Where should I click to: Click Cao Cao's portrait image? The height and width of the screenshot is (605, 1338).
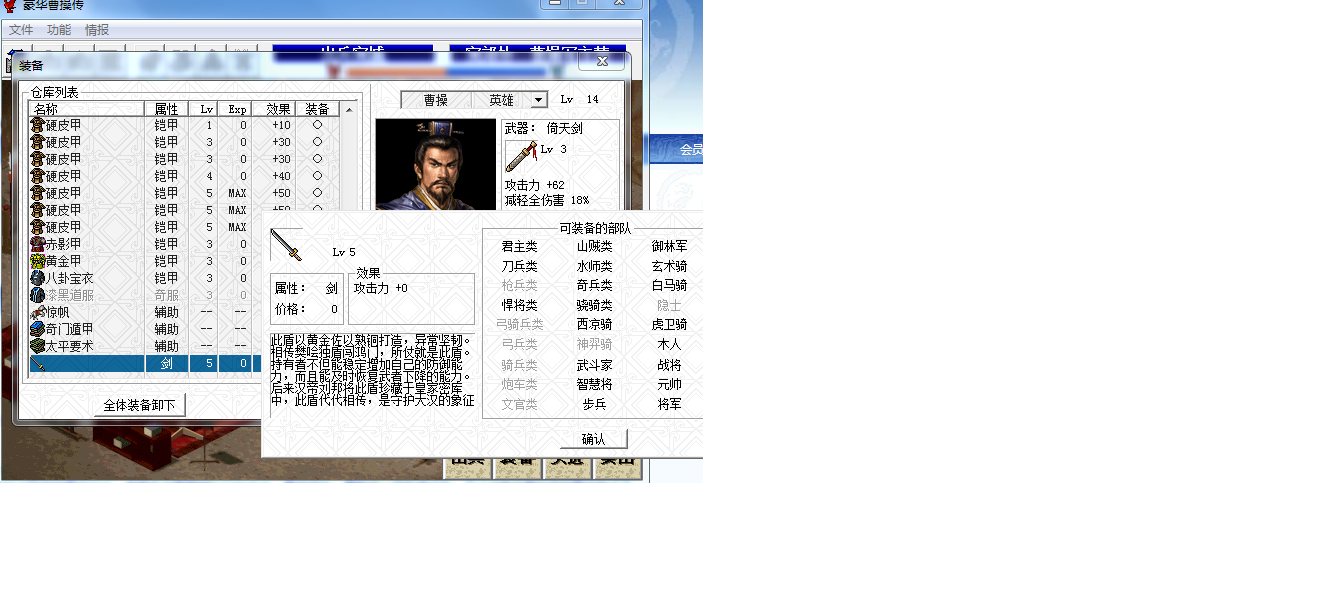tap(435, 165)
